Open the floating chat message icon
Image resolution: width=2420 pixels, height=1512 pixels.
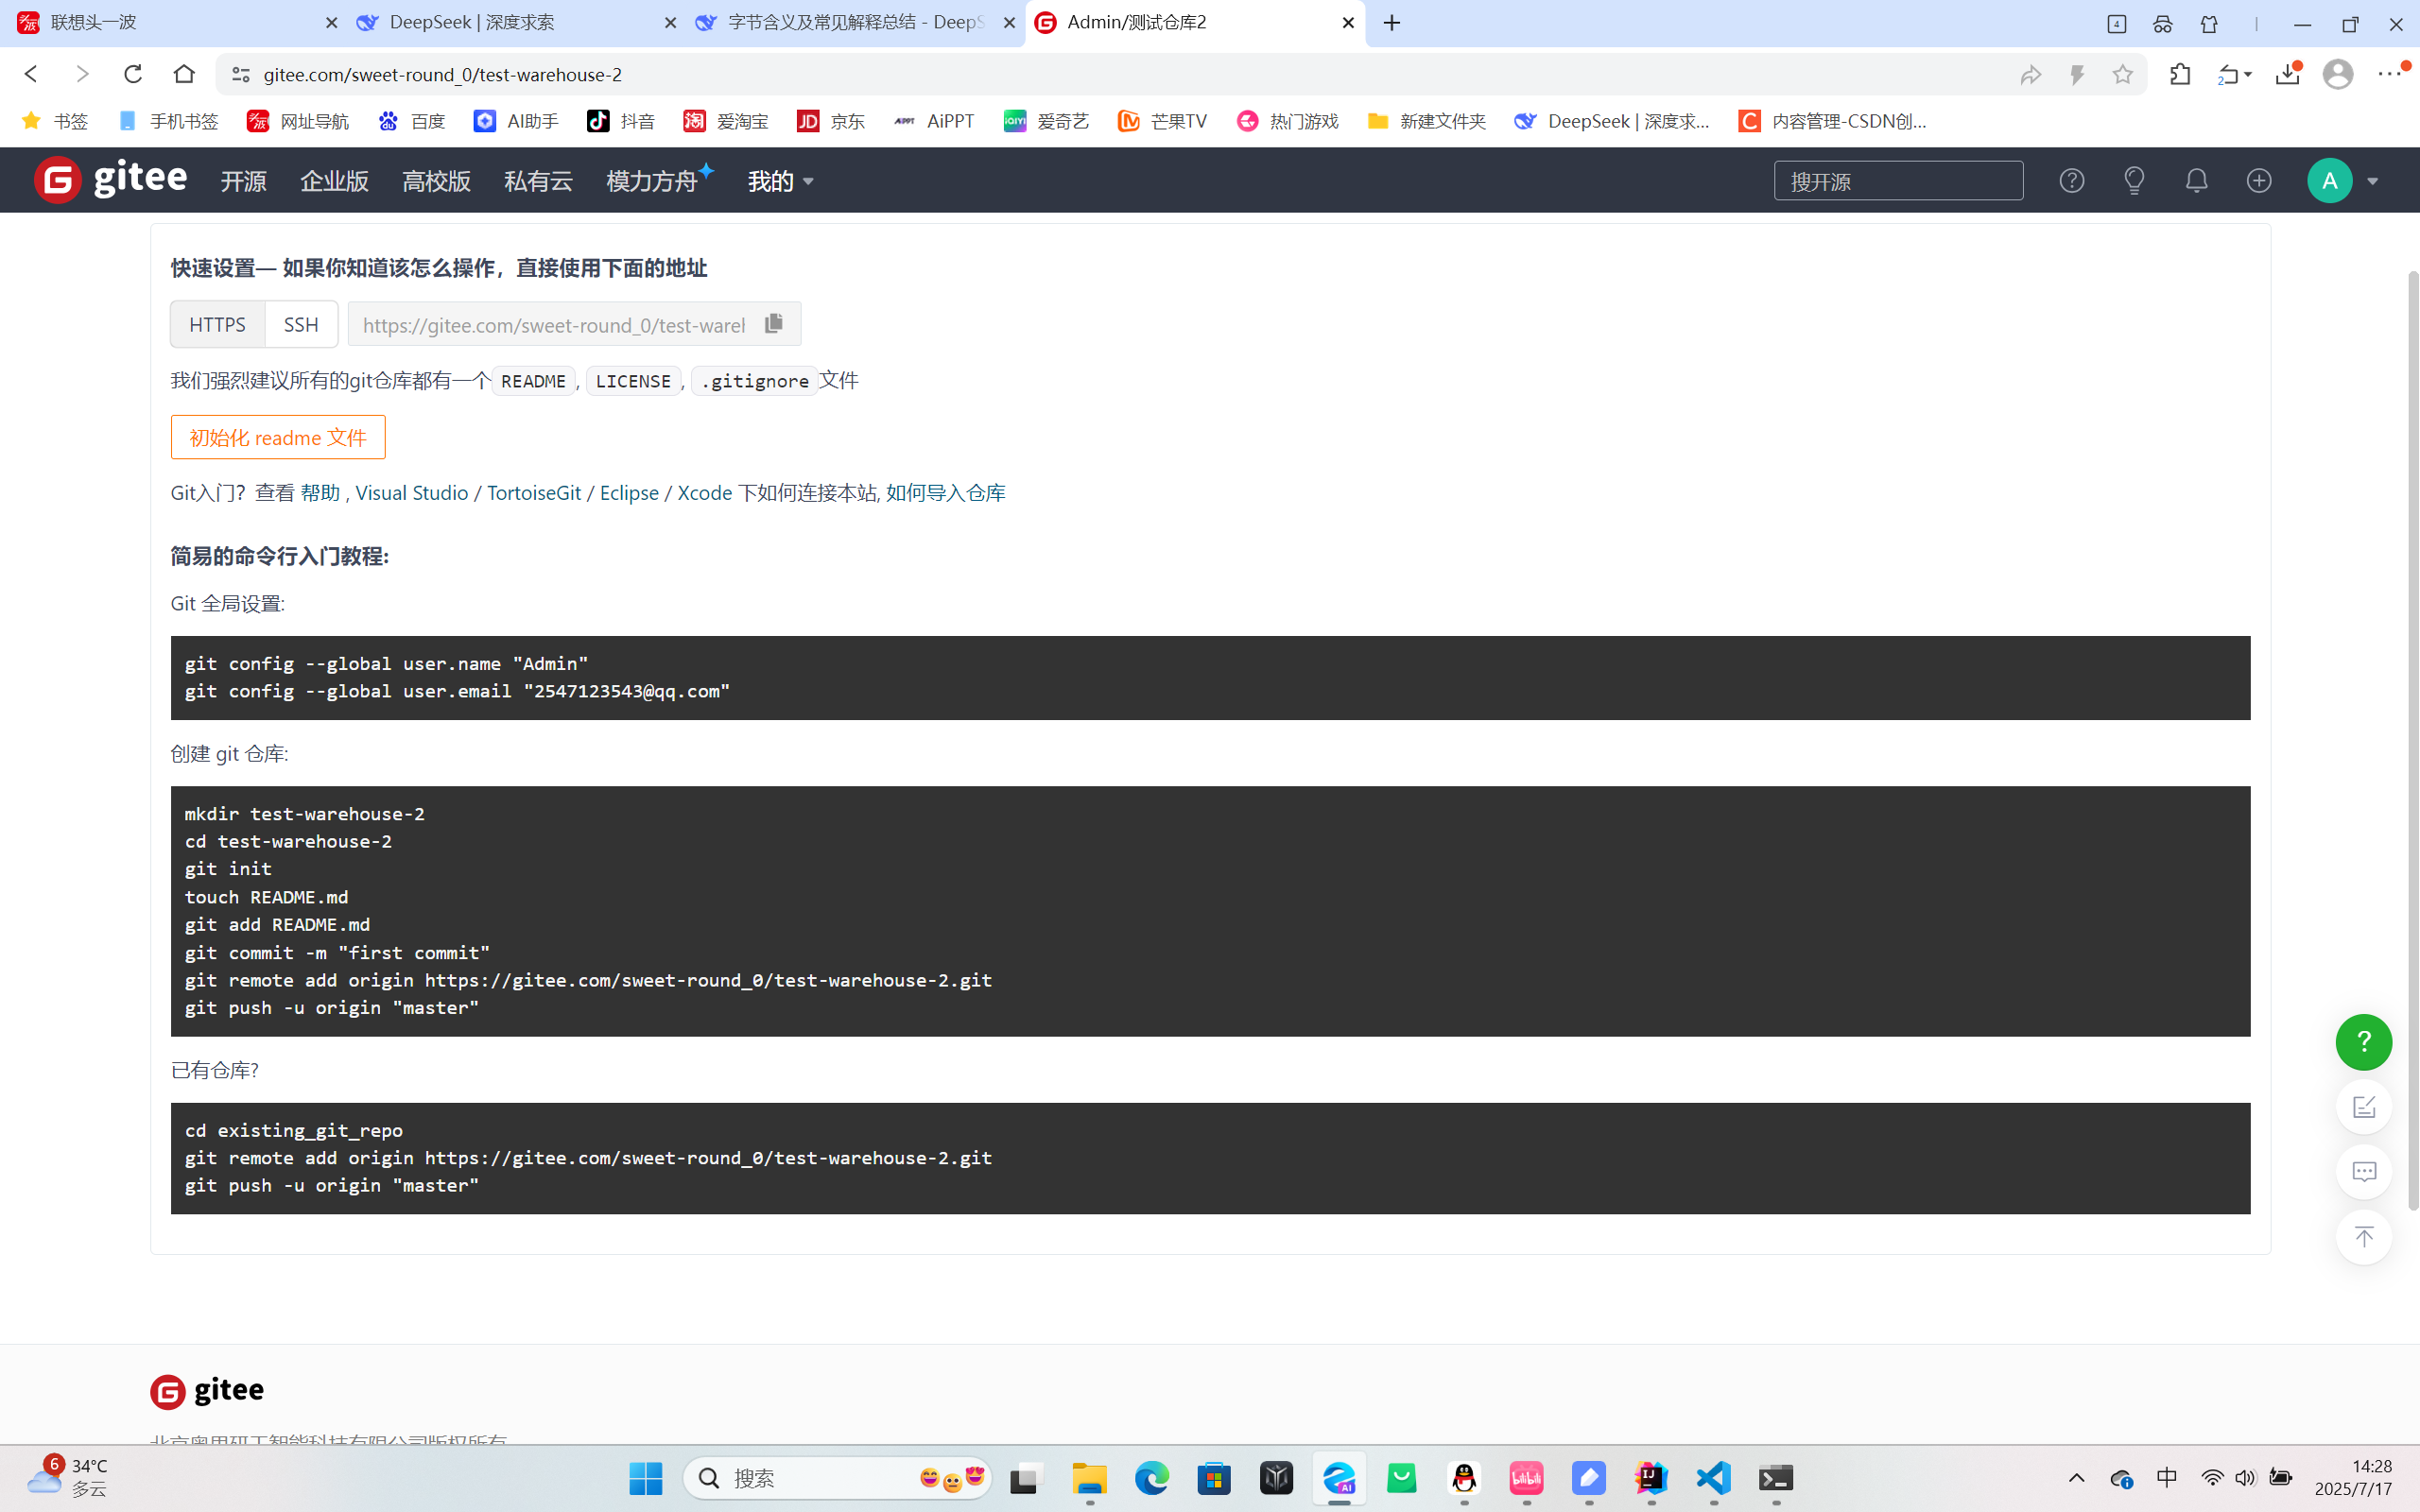pos(2363,1172)
